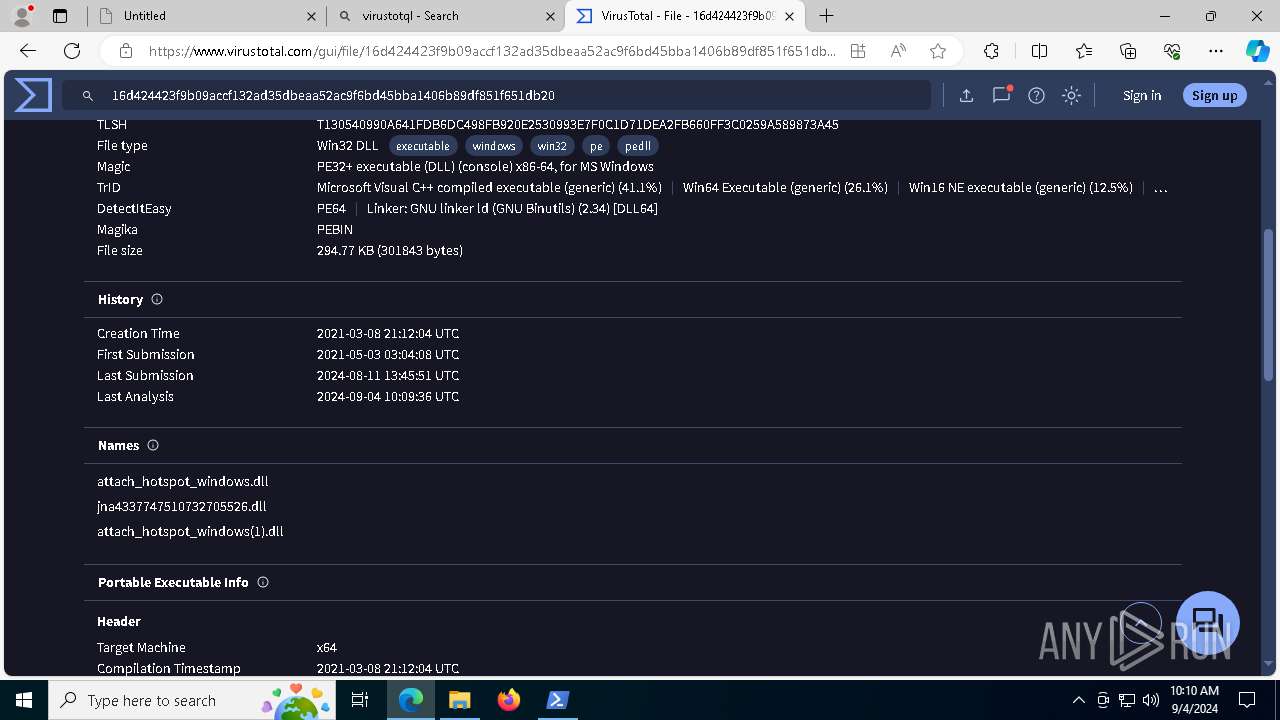The height and width of the screenshot is (720, 1280).
Task: Click the attach_hotspot_windows.dll name
Action: click(x=183, y=481)
